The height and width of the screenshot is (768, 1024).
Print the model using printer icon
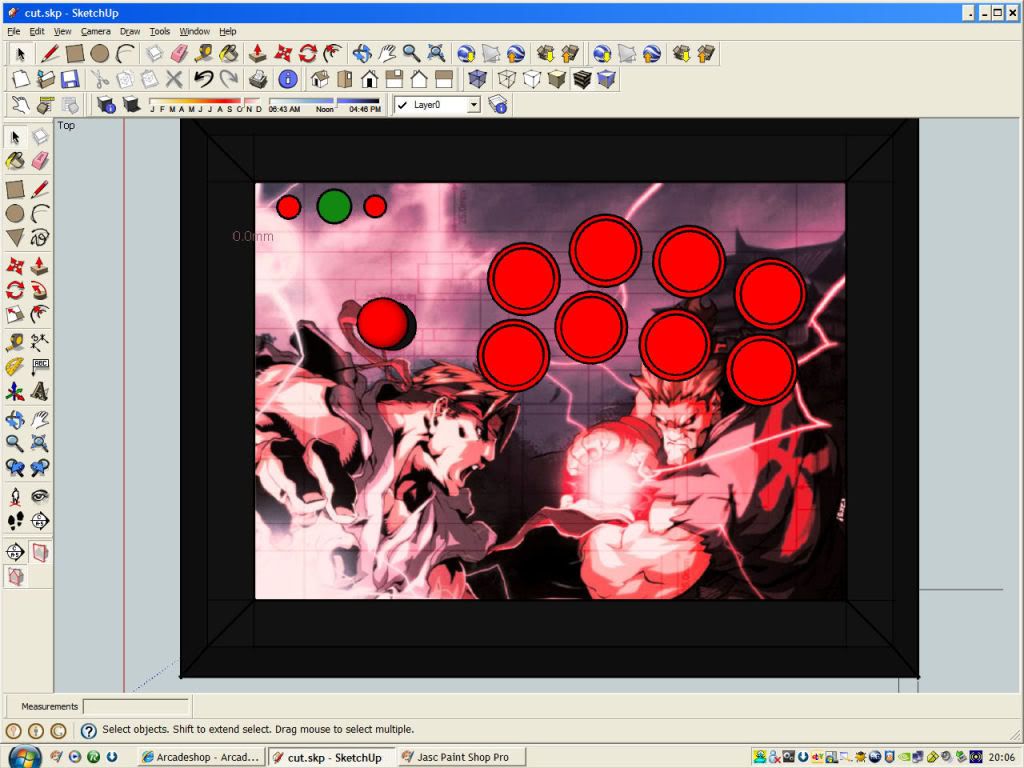coord(258,79)
